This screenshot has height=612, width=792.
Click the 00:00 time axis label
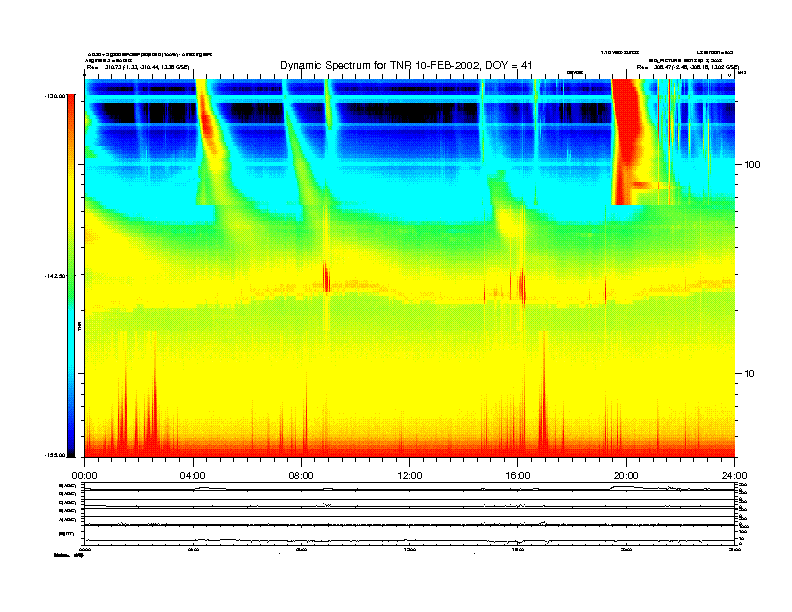pos(84,476)
